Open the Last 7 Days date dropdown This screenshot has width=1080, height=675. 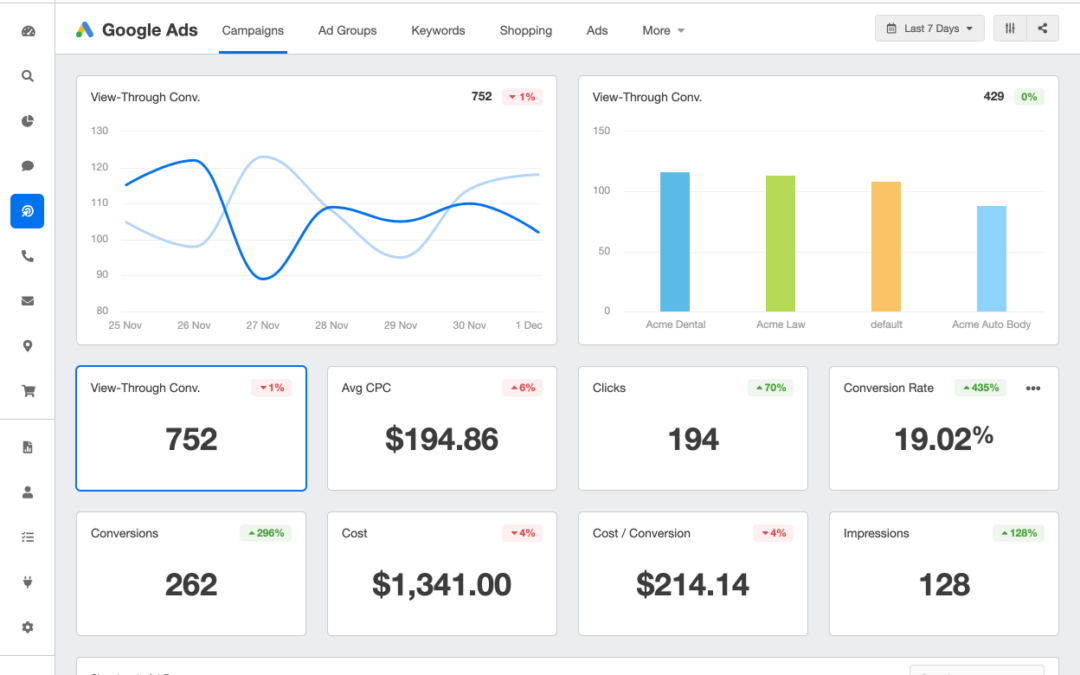(929, 29)
